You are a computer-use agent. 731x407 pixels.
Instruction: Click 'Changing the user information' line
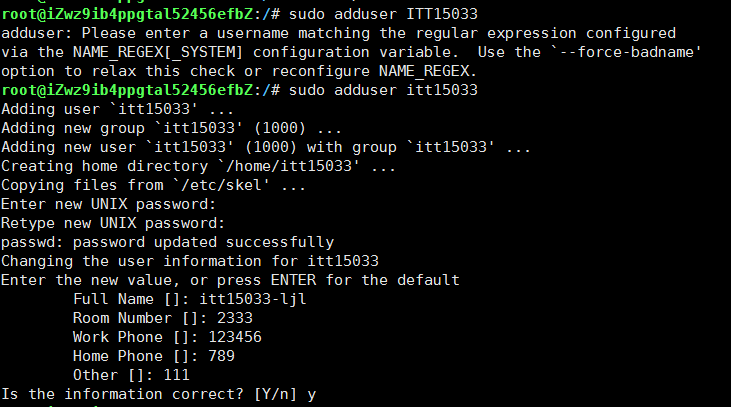click(190, 261)
